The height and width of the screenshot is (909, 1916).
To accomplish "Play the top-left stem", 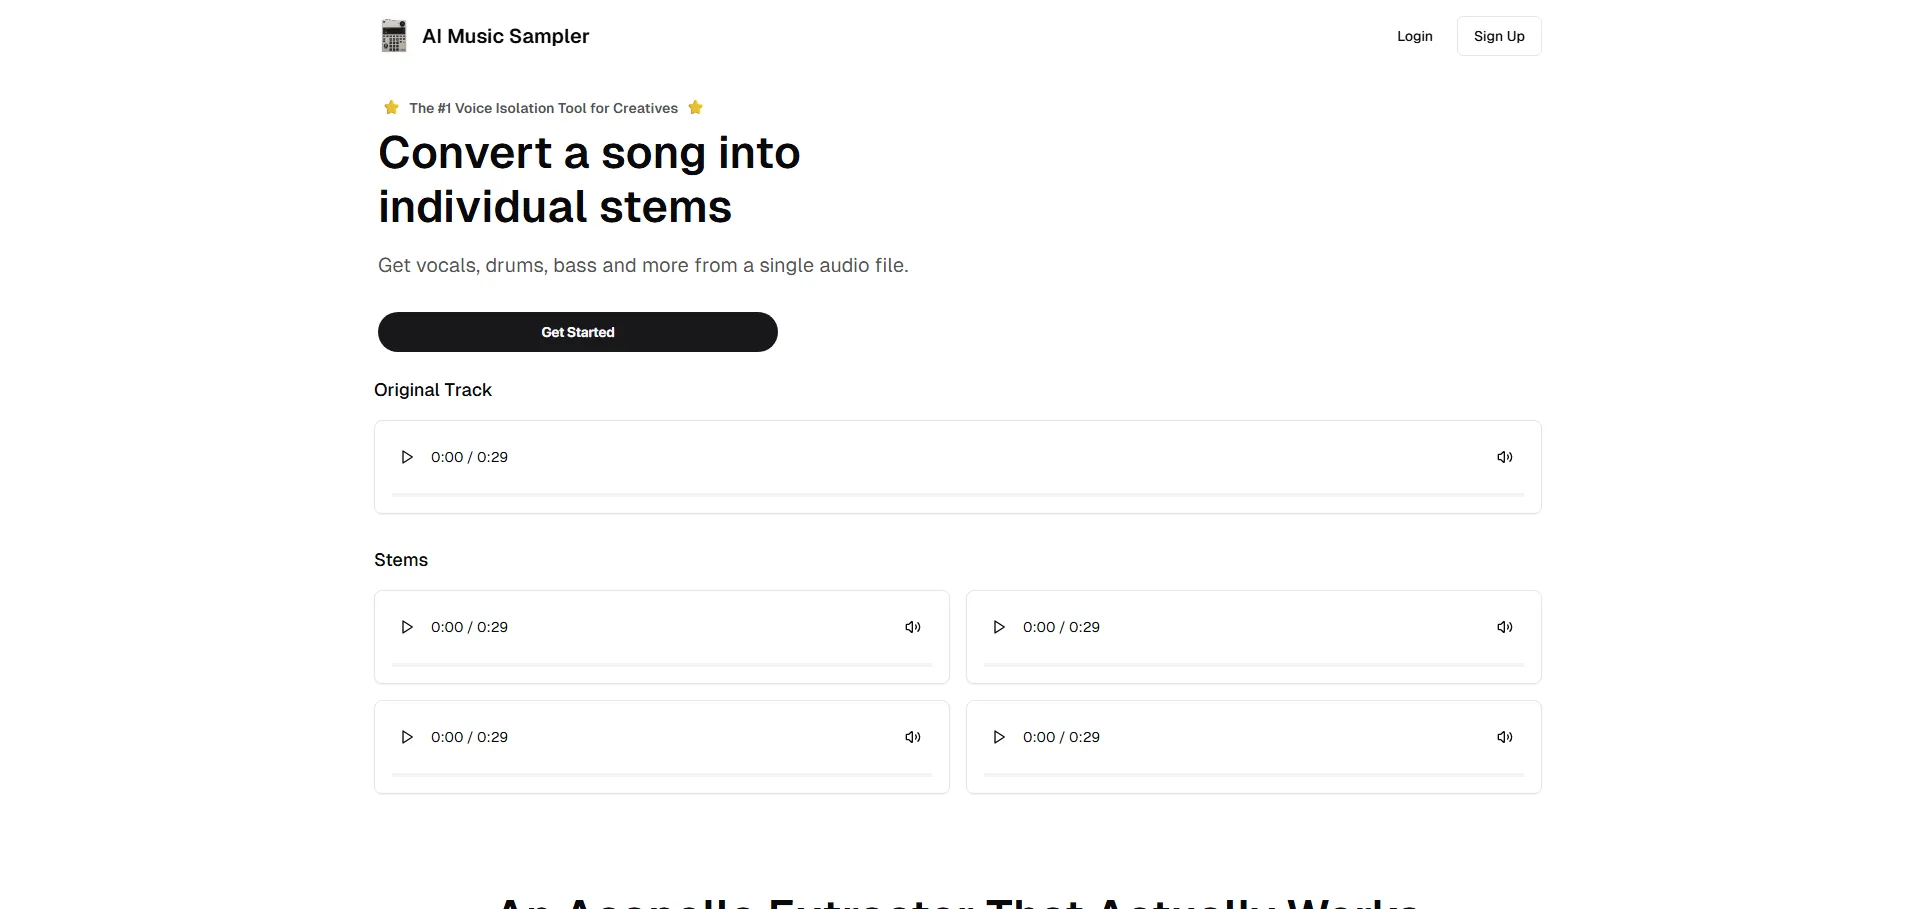I will coord(407,627).
